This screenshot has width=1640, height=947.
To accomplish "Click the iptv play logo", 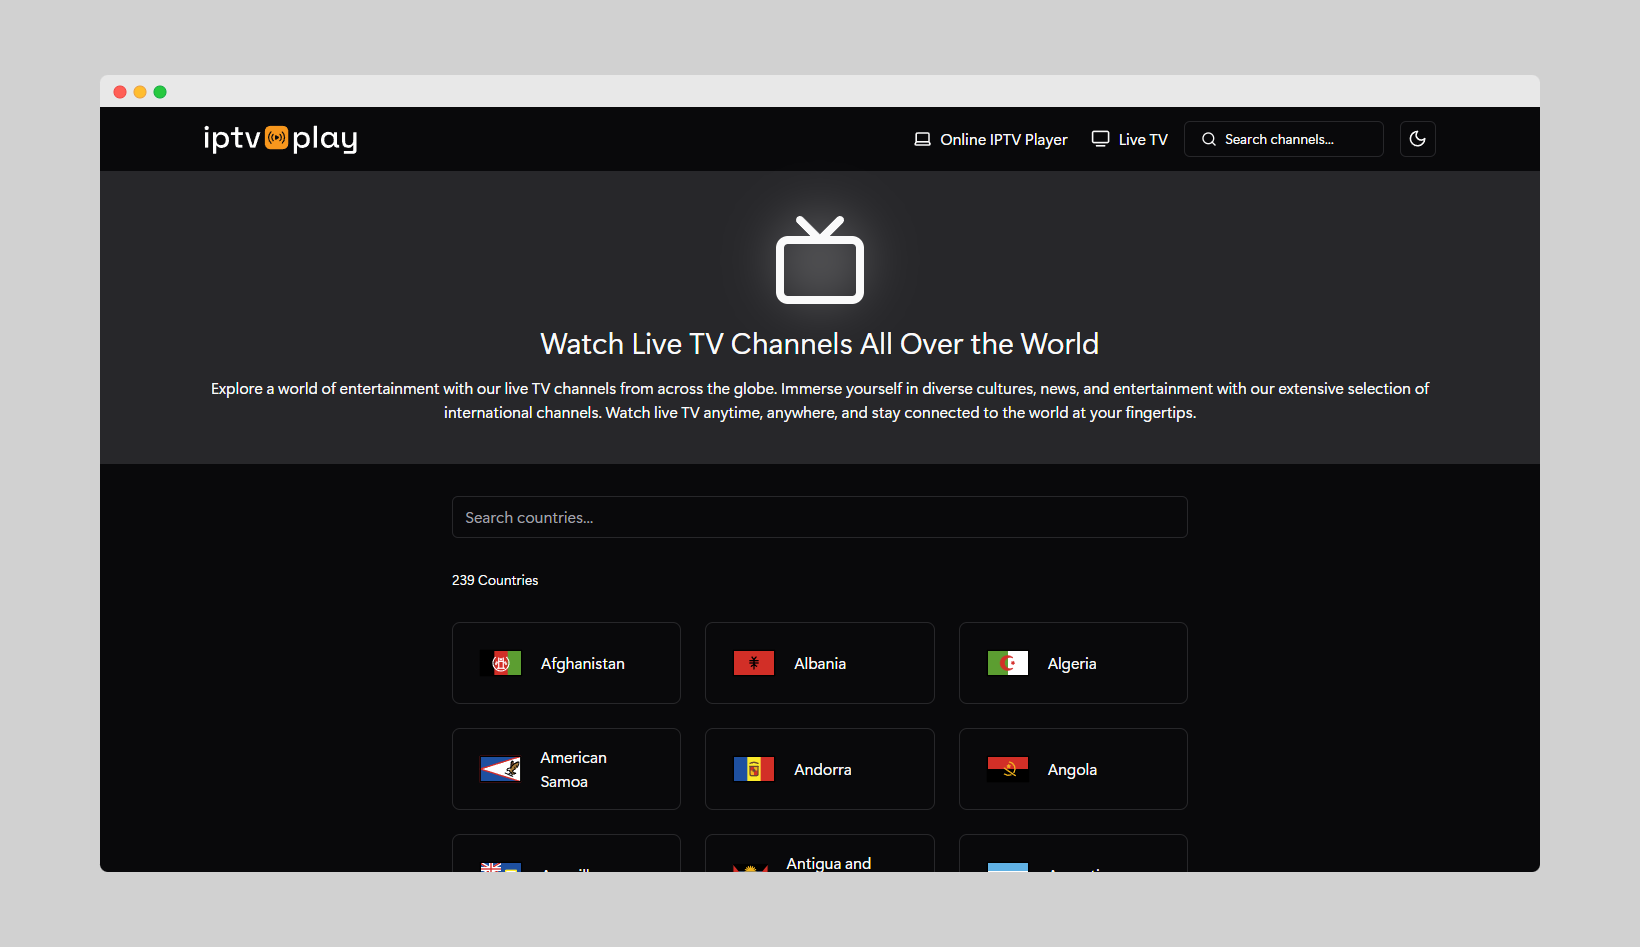I will (280, 139).
